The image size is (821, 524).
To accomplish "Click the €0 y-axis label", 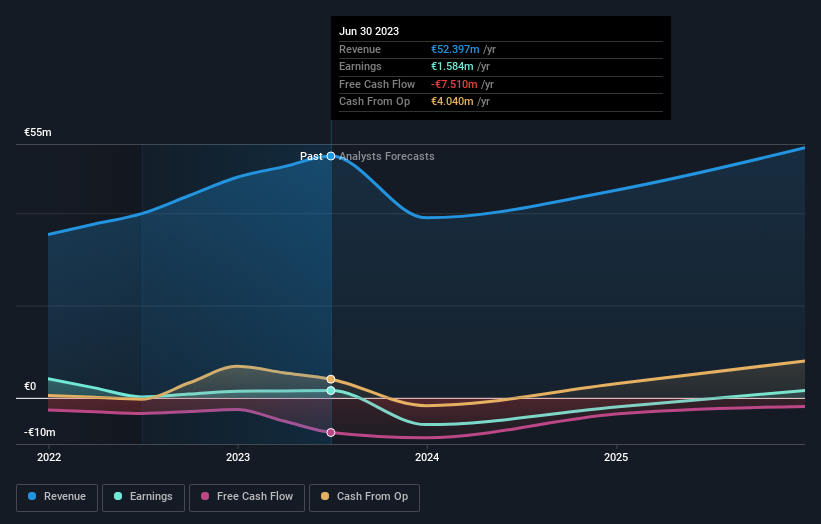I will (30, 386).
